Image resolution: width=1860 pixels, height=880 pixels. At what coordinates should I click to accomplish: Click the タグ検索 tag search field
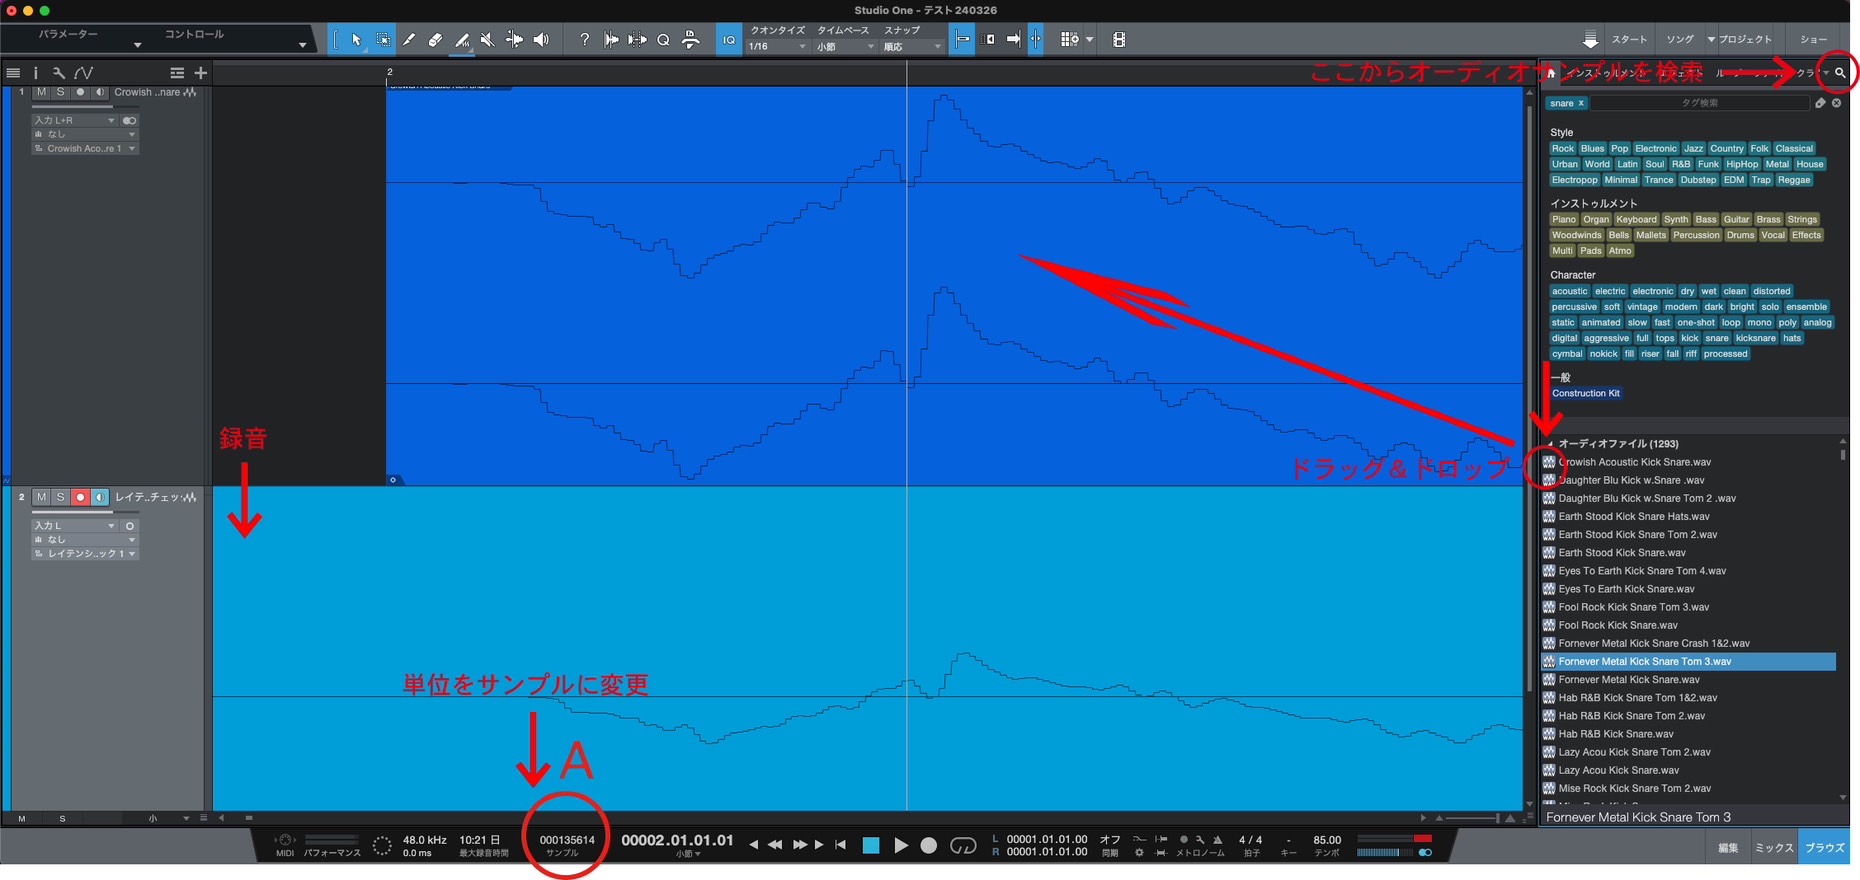(1700, 103)
